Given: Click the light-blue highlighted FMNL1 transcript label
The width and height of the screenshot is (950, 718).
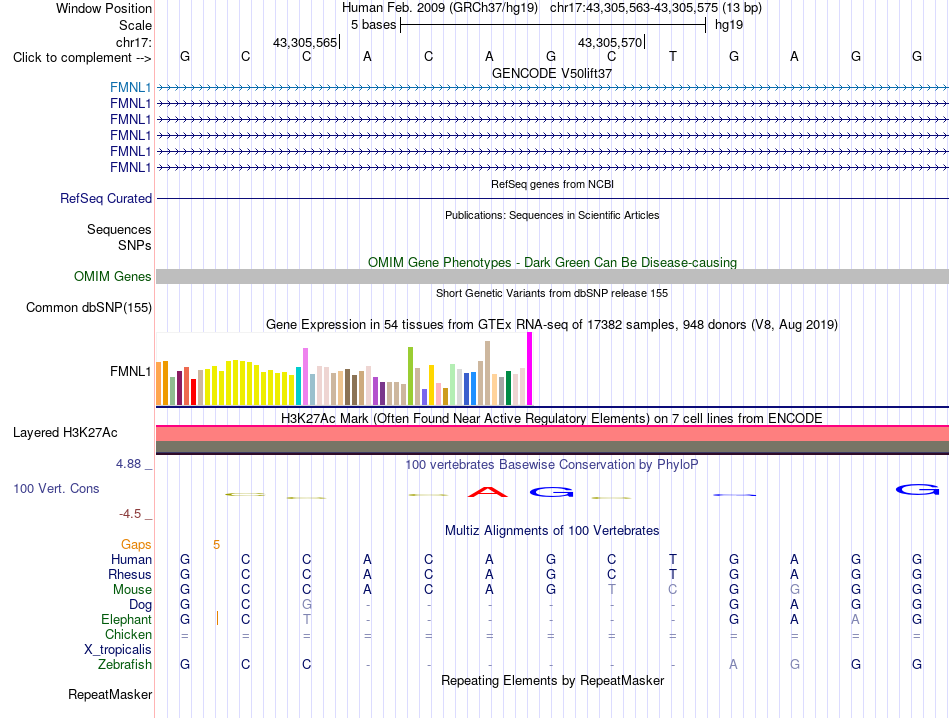Looking at the screenshot, I should (130, 87).
